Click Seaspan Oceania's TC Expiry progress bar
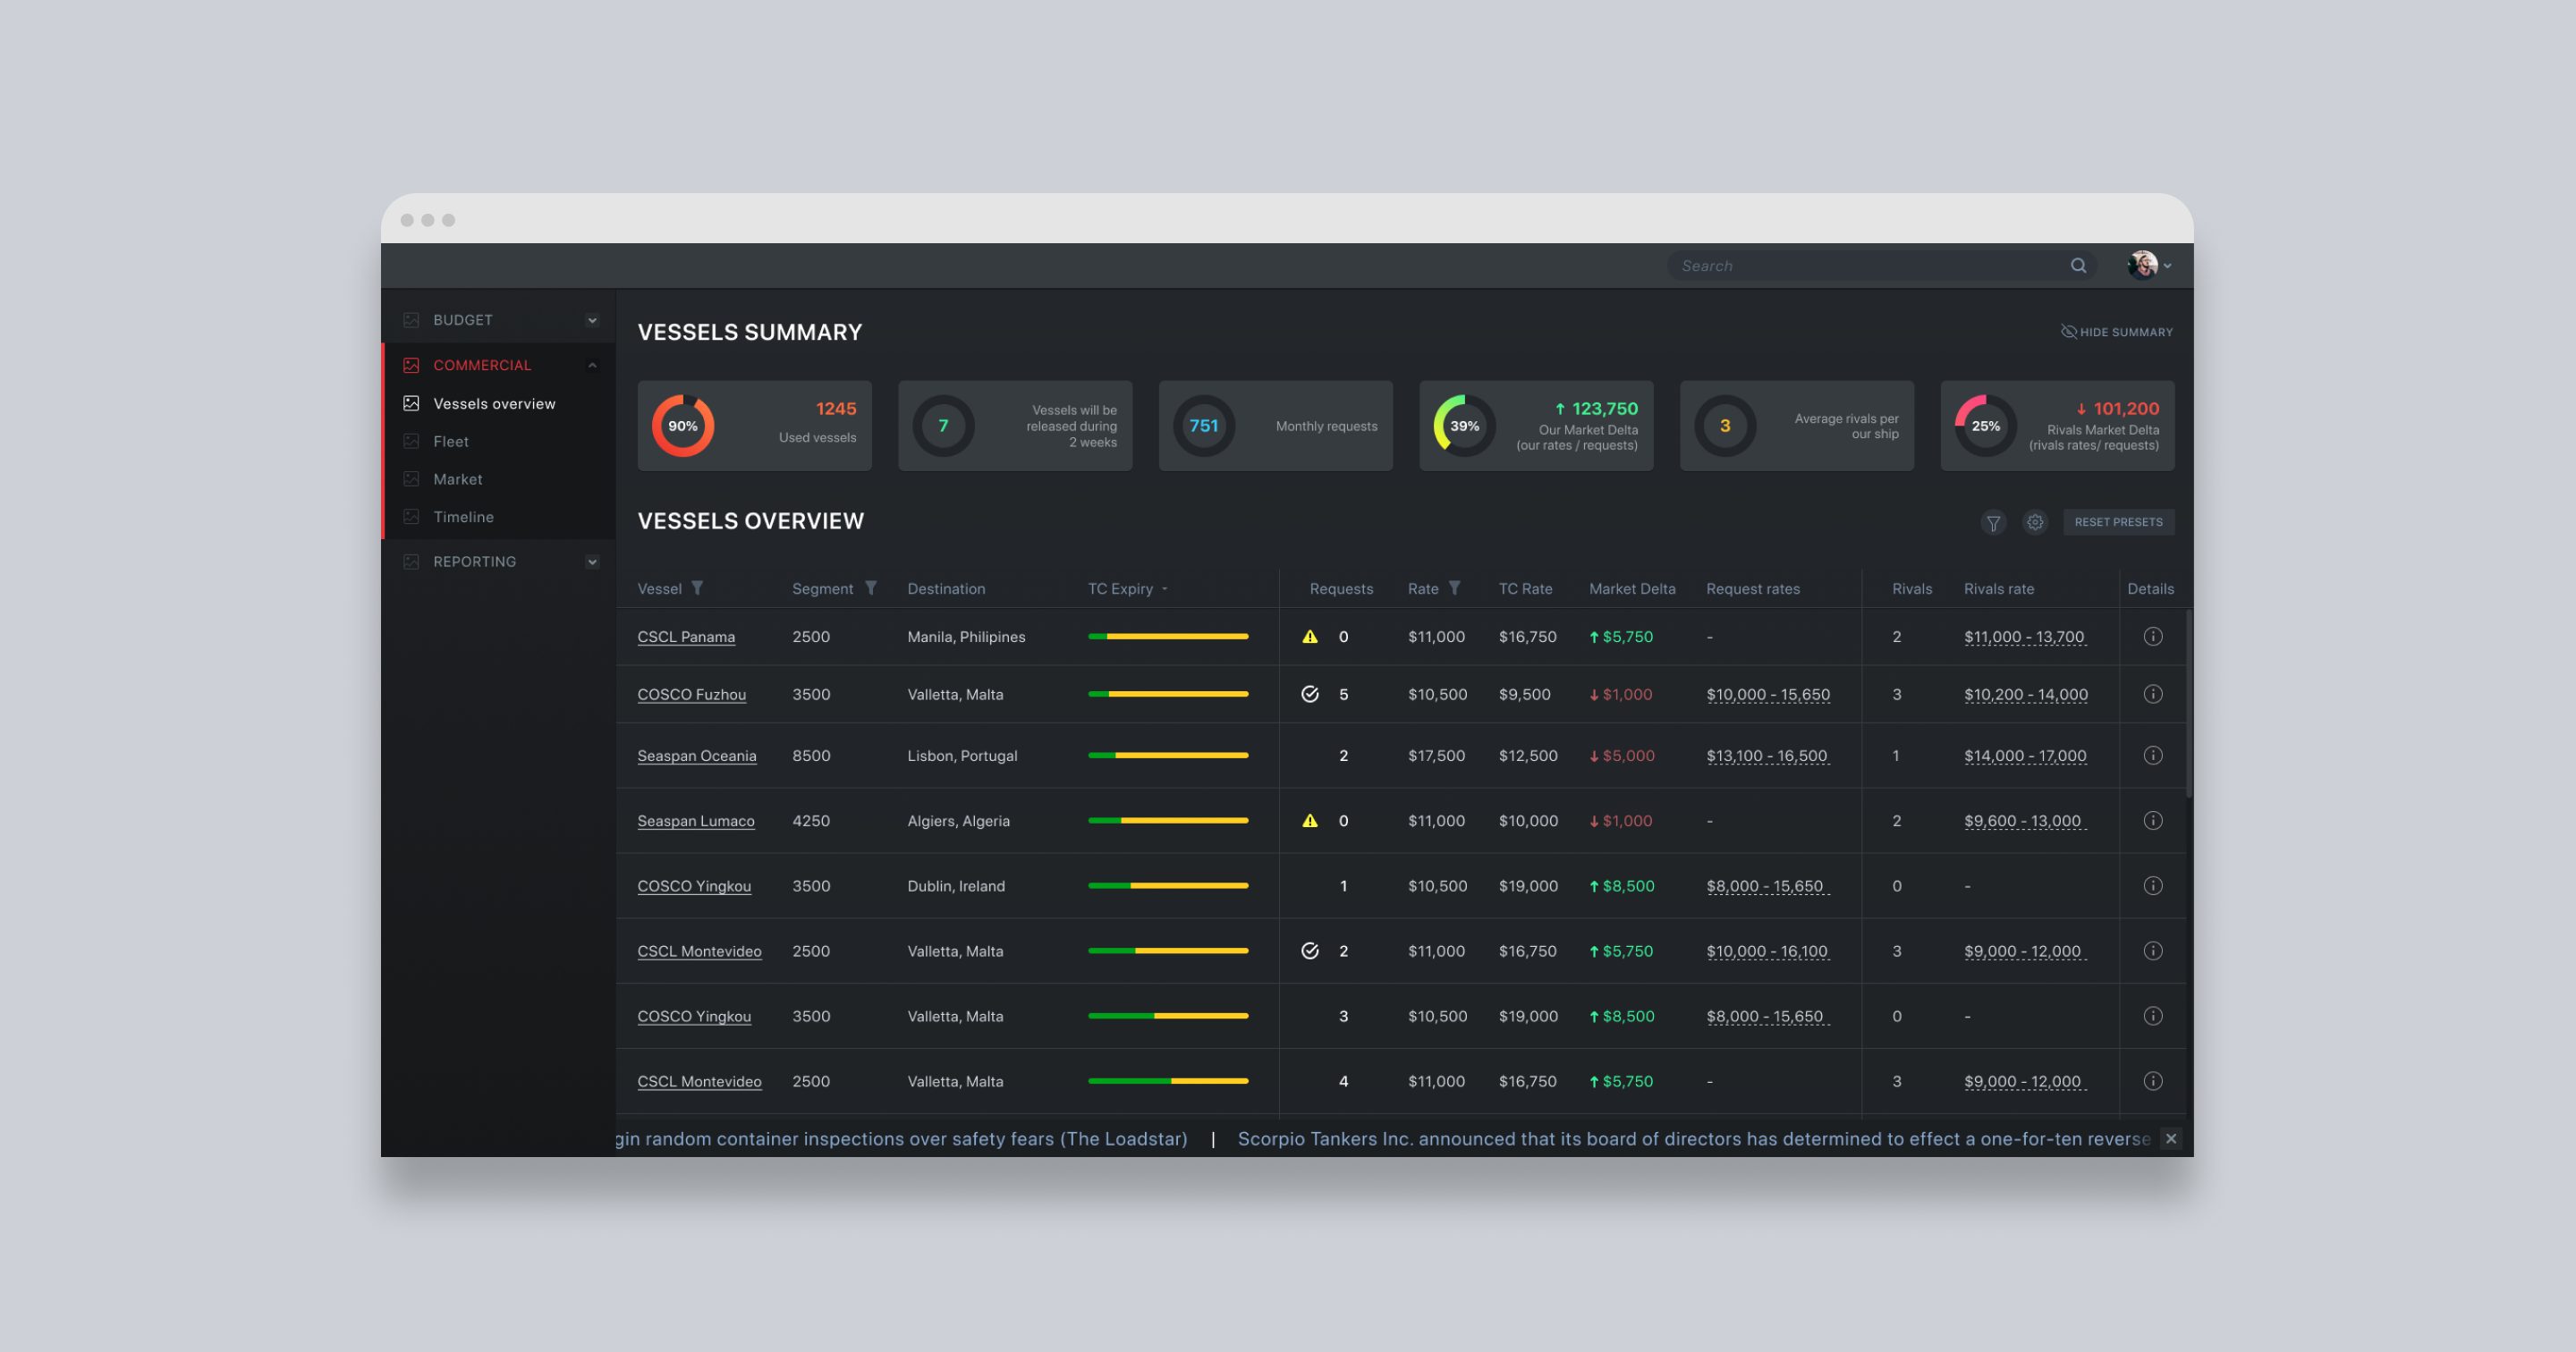This screenshot has width=2576, height=1352. (x=1168, y=755)
